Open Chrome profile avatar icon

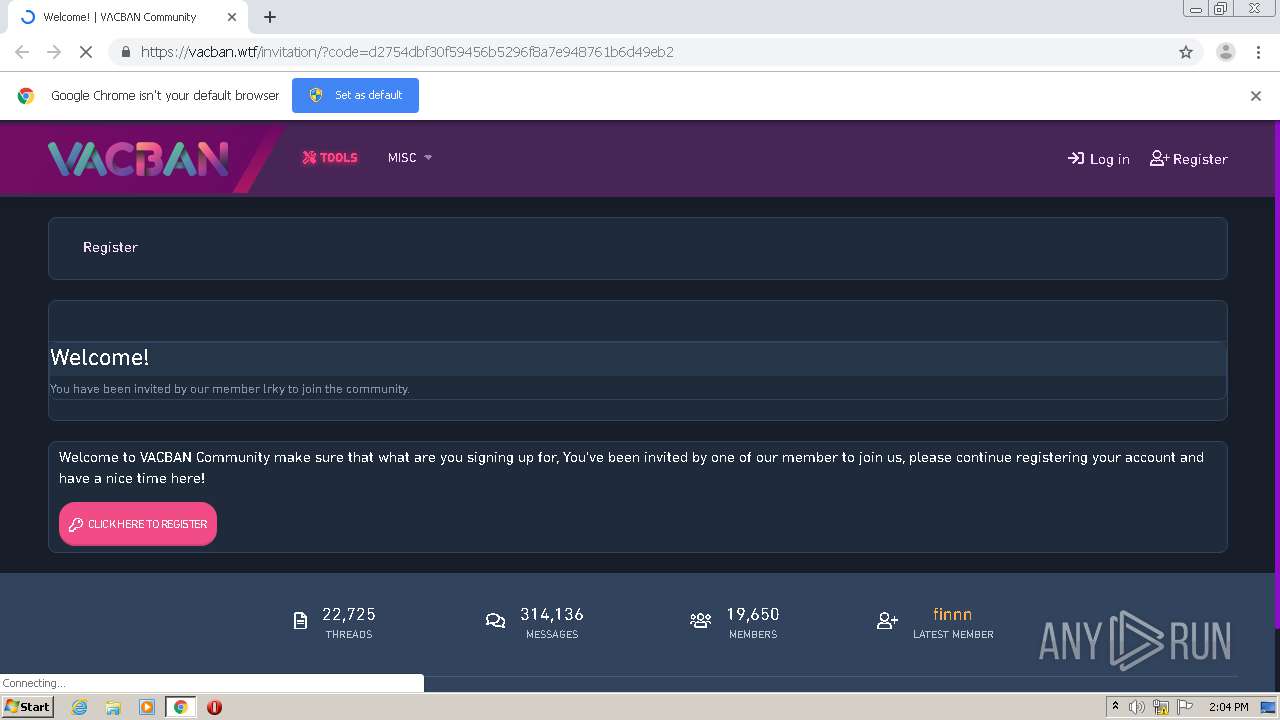tap(1225, 52)
